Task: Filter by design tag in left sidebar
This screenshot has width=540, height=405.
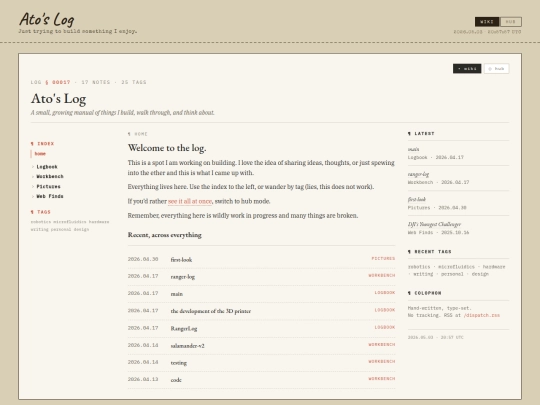Action: (81, 229)
